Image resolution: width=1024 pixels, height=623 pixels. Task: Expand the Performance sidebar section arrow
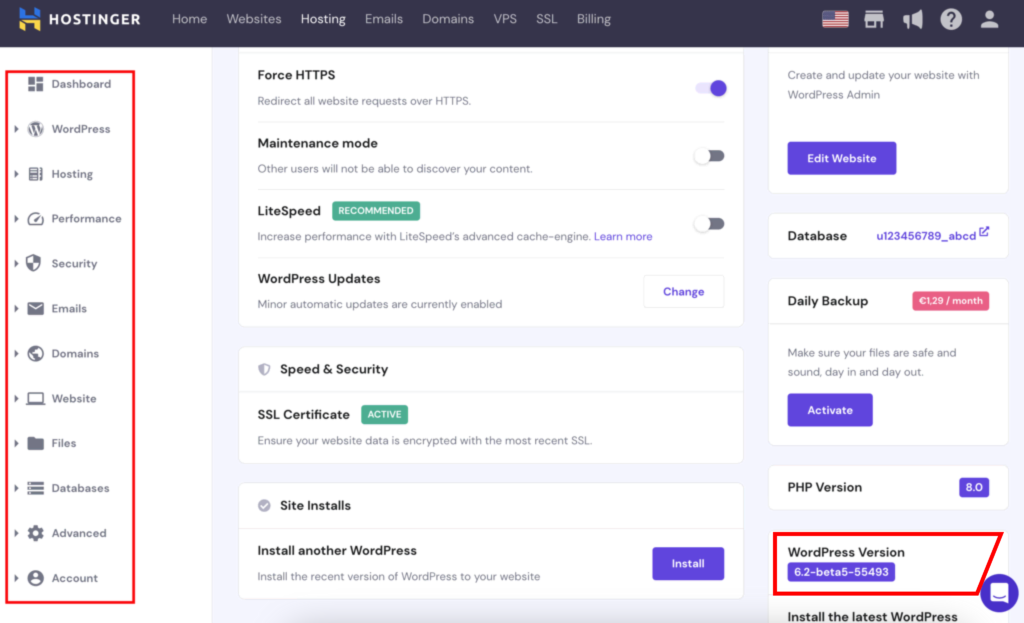[x=16, y=219]
